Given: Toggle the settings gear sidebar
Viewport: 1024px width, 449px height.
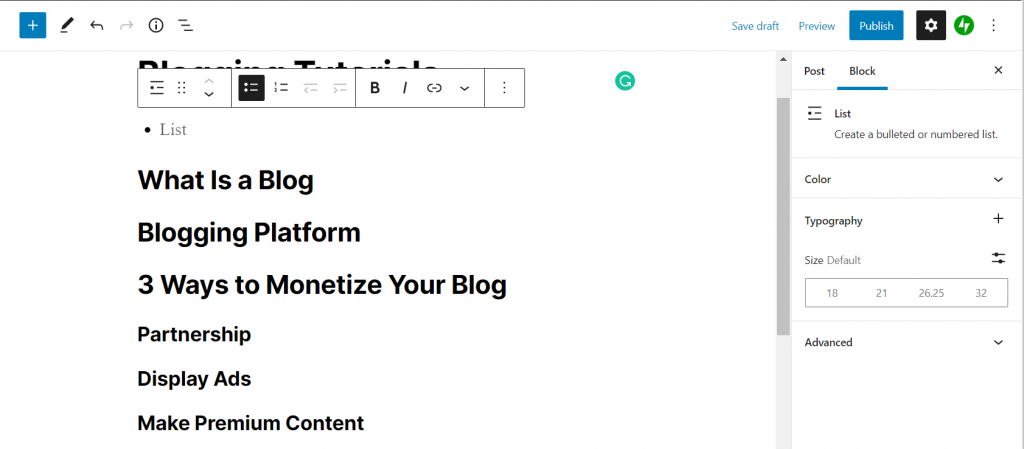Looking at the screenshot, I should pos(931,25).
